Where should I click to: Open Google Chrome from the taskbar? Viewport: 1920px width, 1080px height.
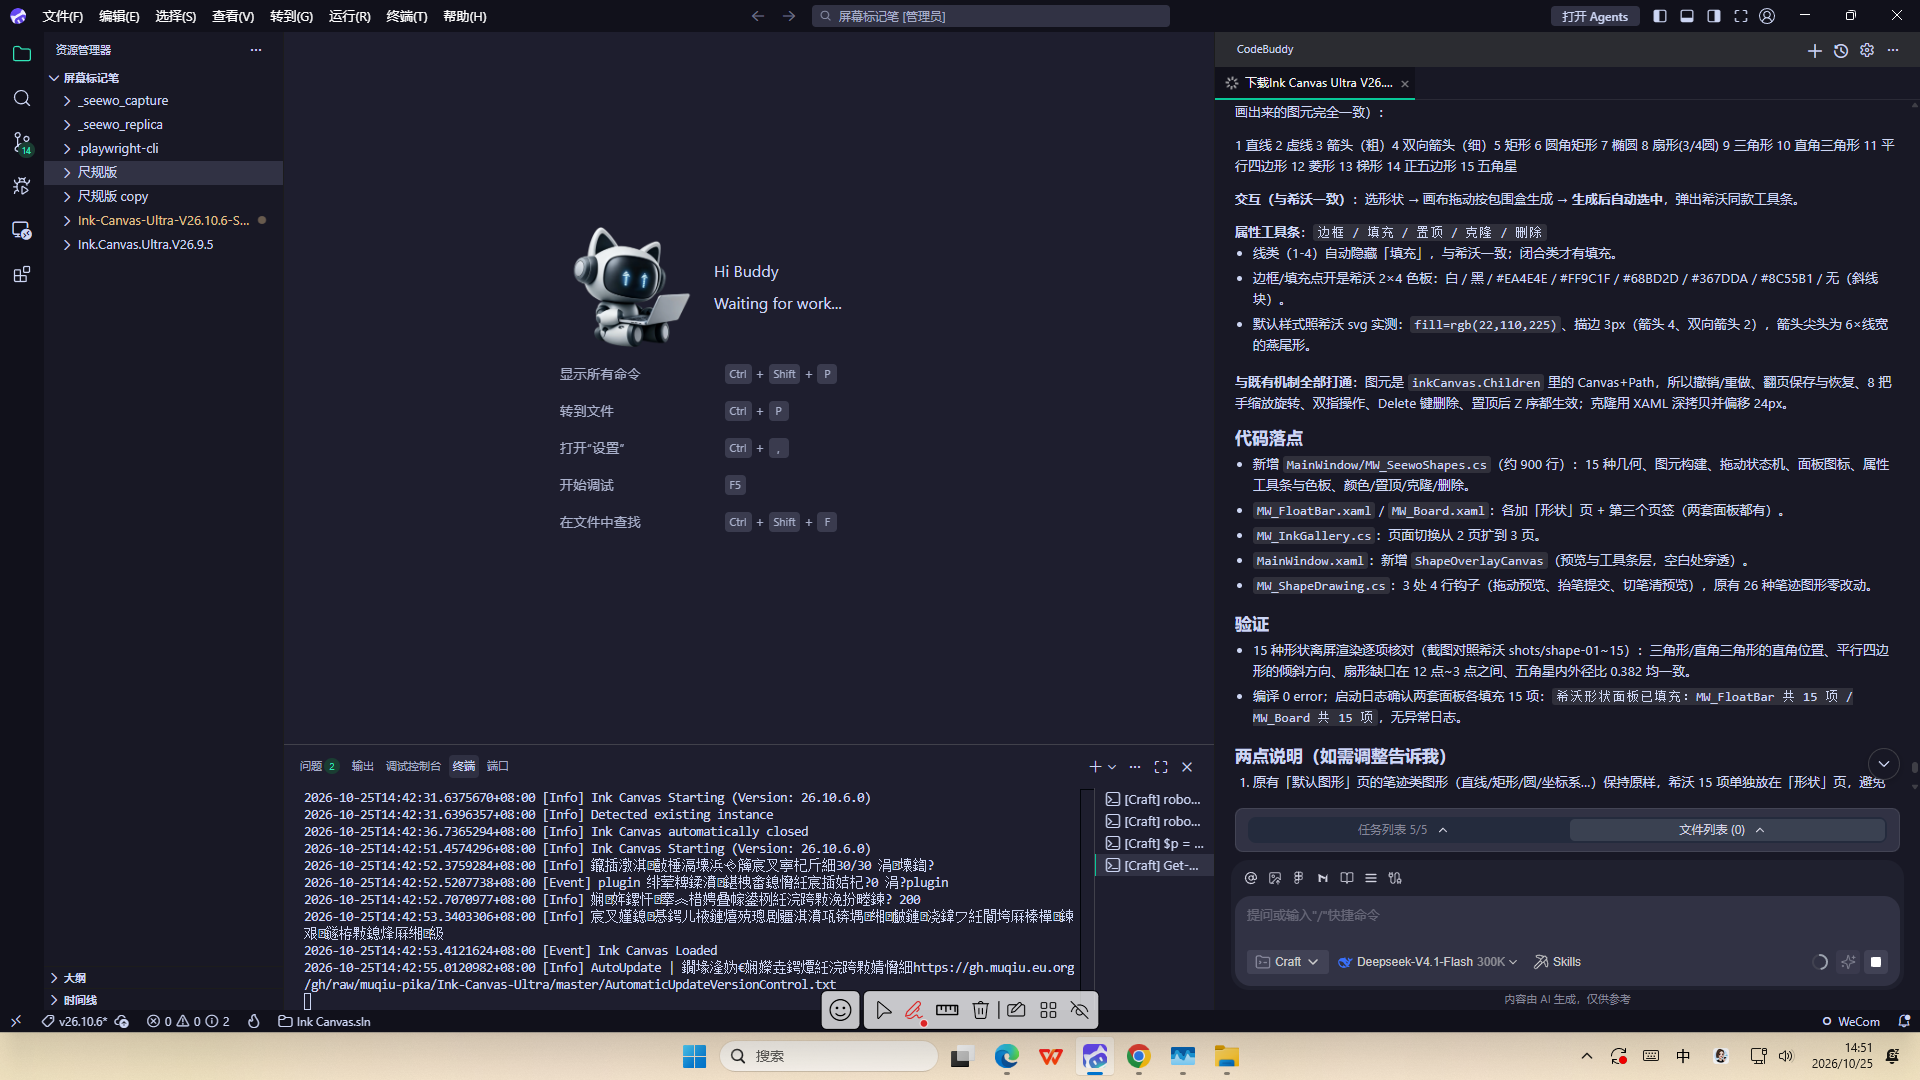(x=1139, y=1057)
